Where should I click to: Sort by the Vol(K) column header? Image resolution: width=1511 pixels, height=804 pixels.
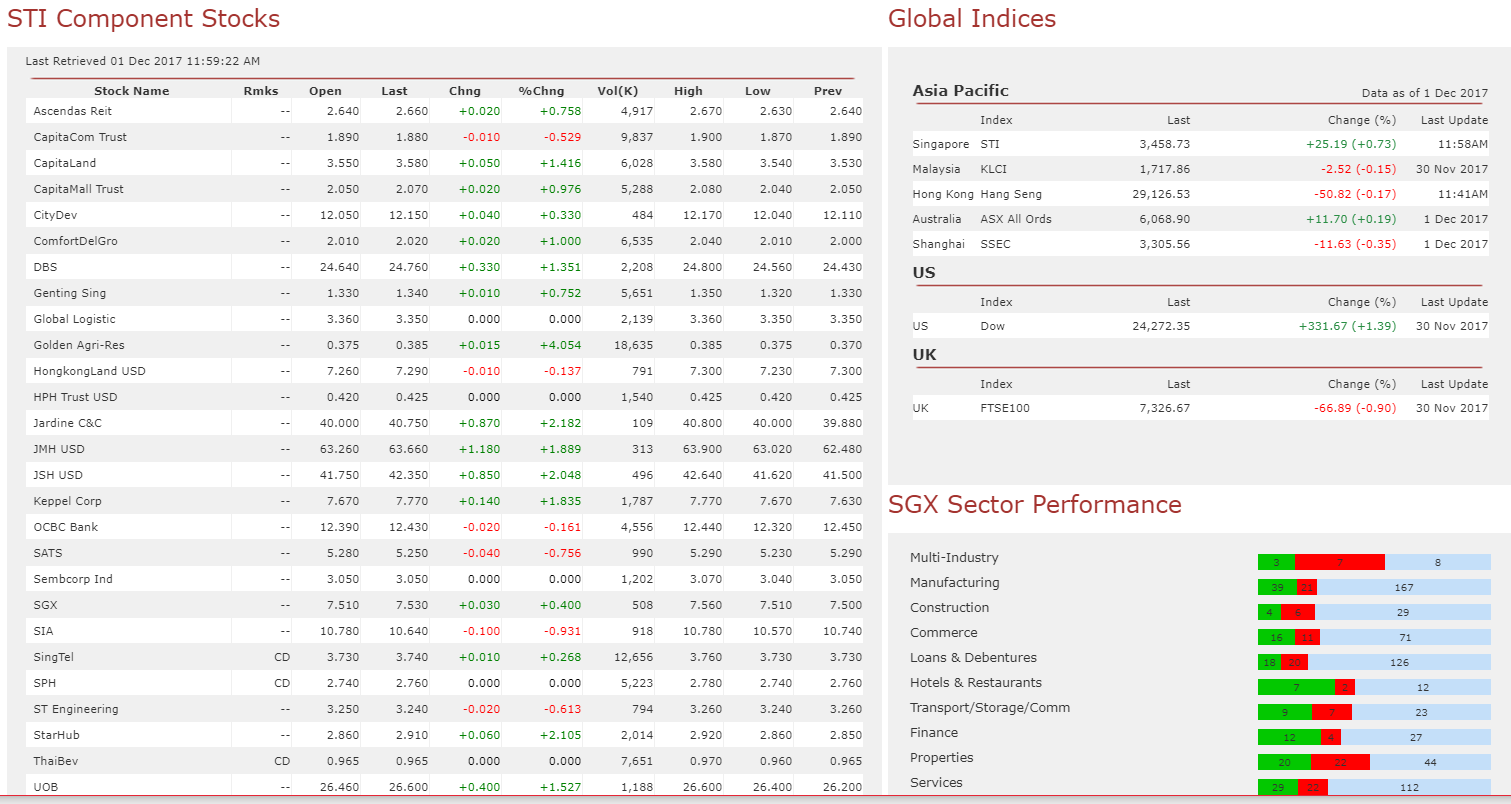pos(618,90)
